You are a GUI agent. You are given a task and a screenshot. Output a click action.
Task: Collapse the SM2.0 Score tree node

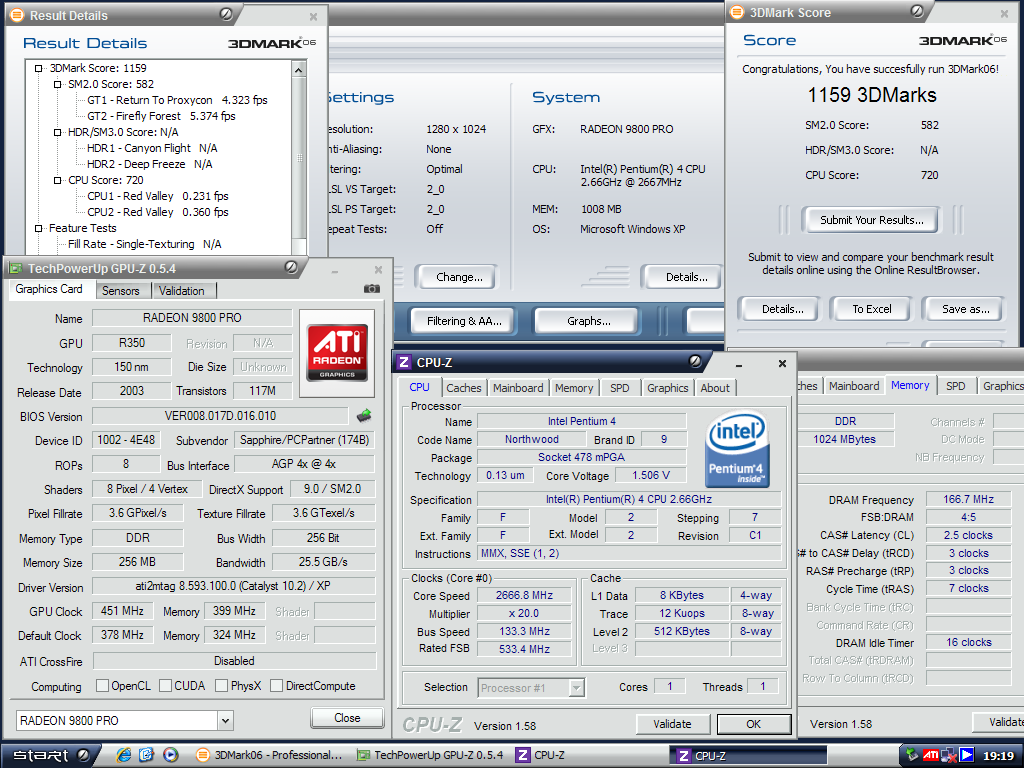point(57,84)
